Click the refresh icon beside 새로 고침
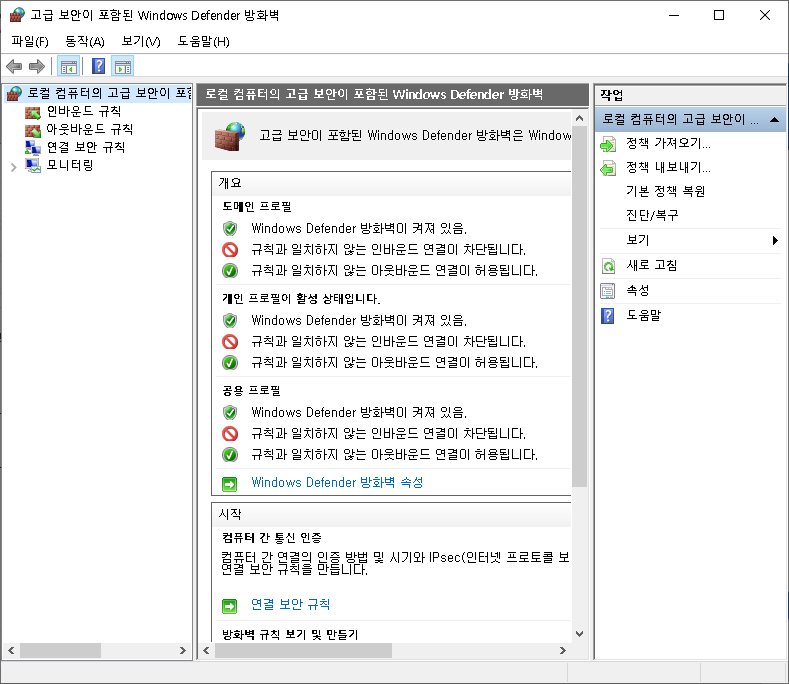 [608, 266]
